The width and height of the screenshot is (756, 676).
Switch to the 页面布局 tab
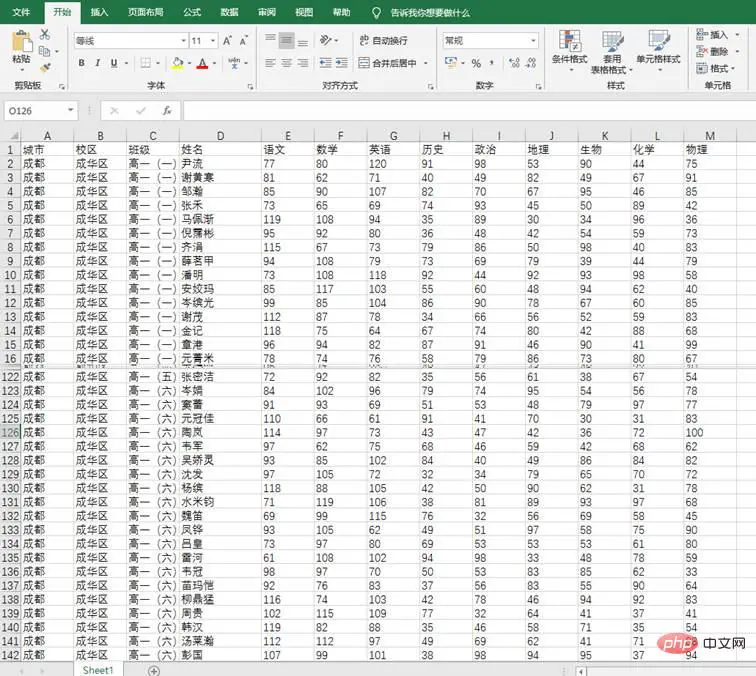pos(146,12)
